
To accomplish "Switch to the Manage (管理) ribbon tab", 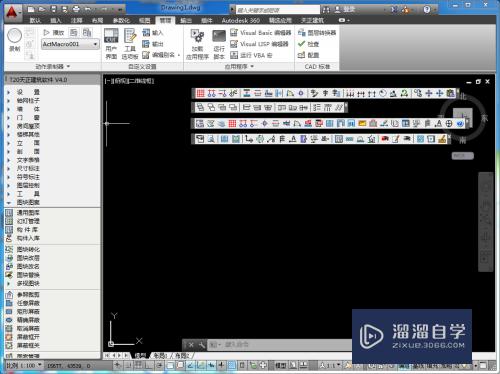I will click(165, 20).
